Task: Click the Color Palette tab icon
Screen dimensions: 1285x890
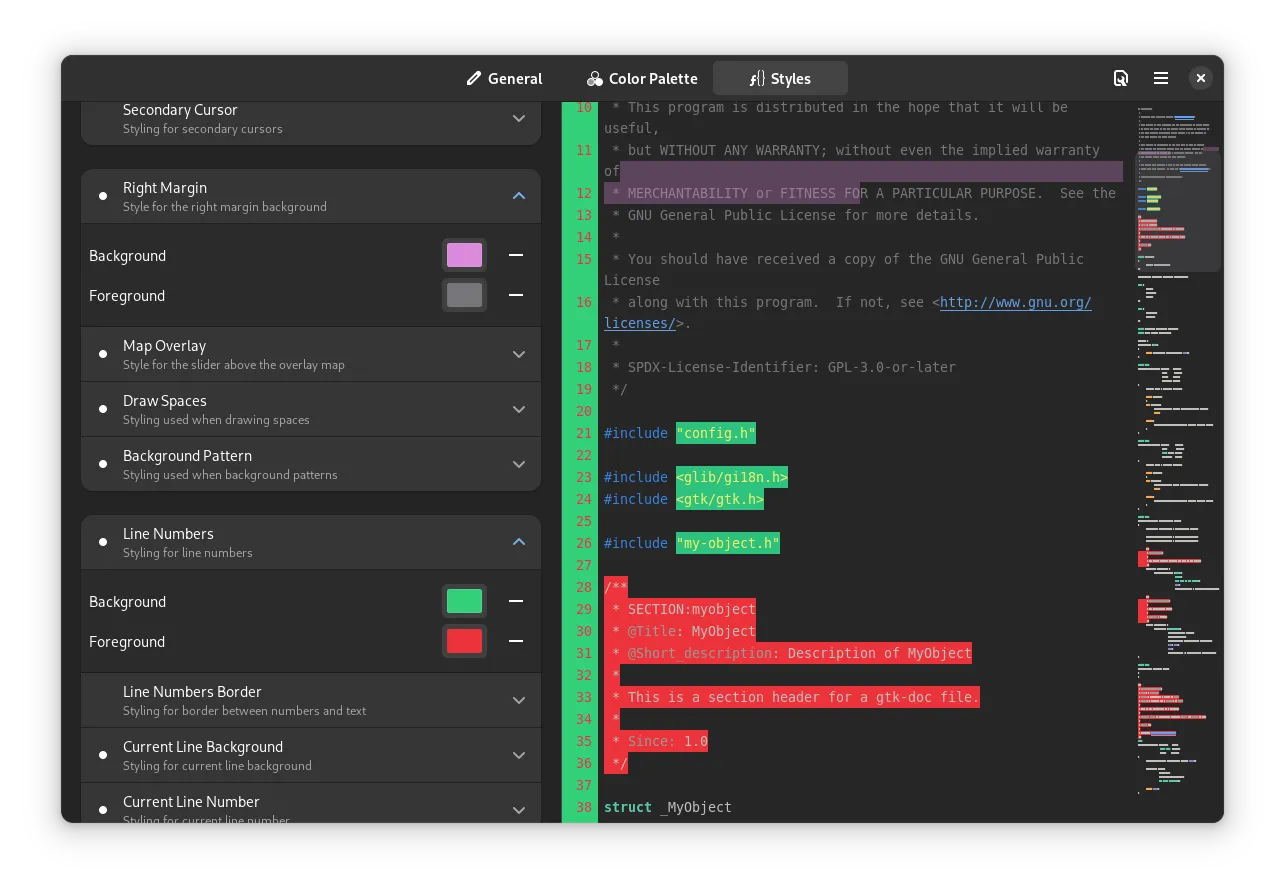Action: (595, 78)
